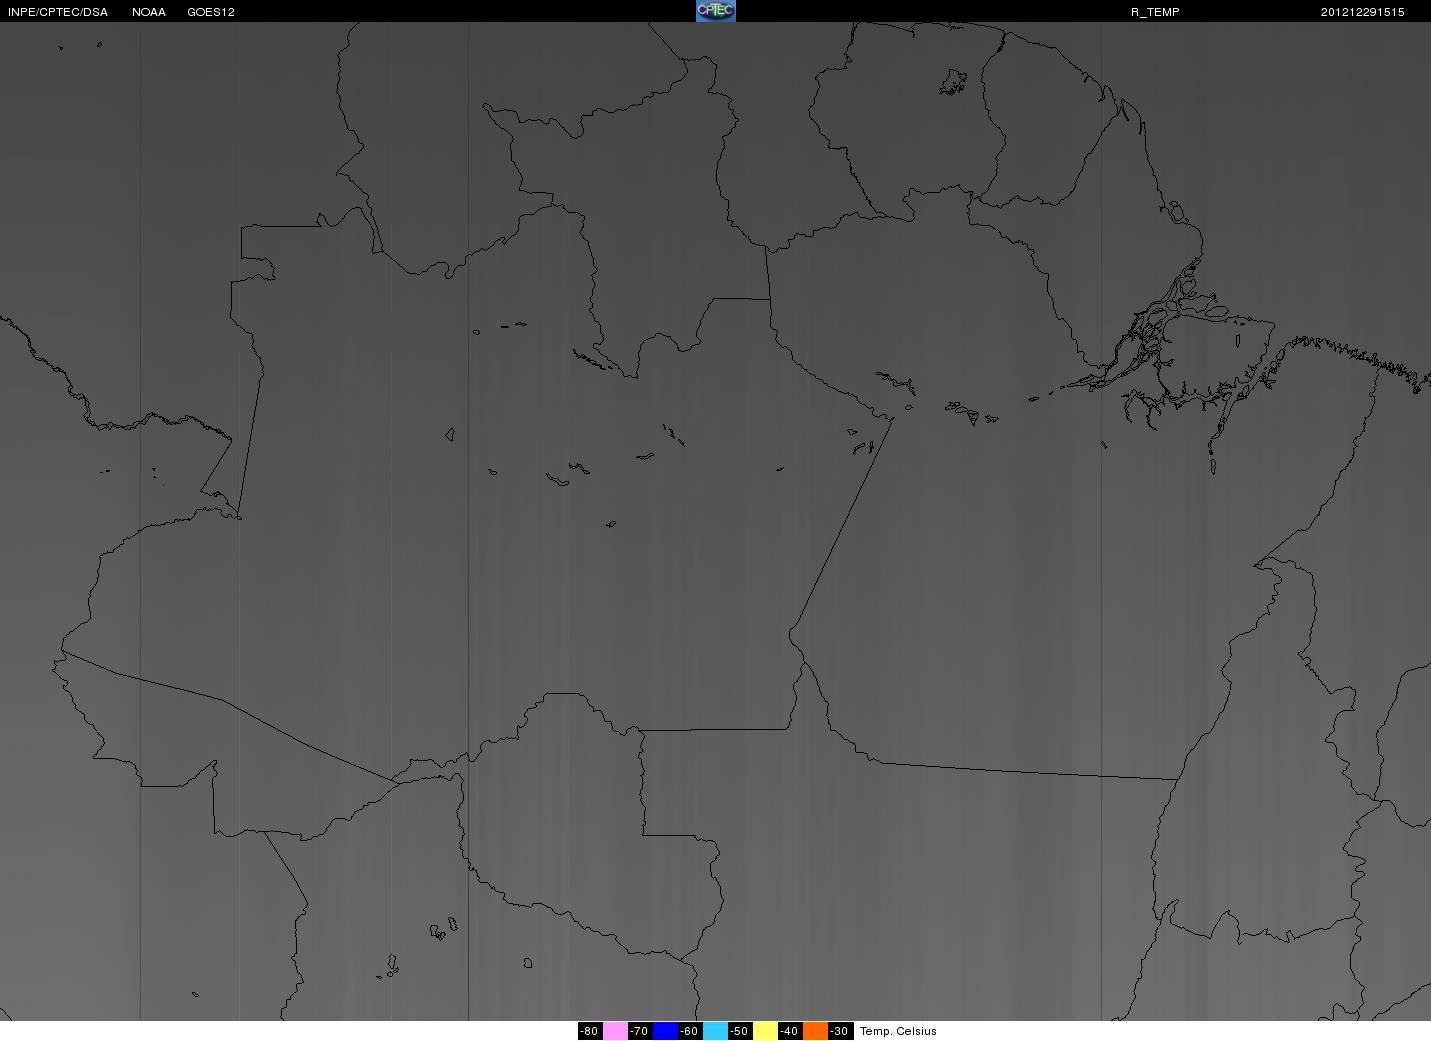Viewport: 1431px width, 1041px height.
Task: Click the GOES12 satellite label
Action: pos(211,12)
